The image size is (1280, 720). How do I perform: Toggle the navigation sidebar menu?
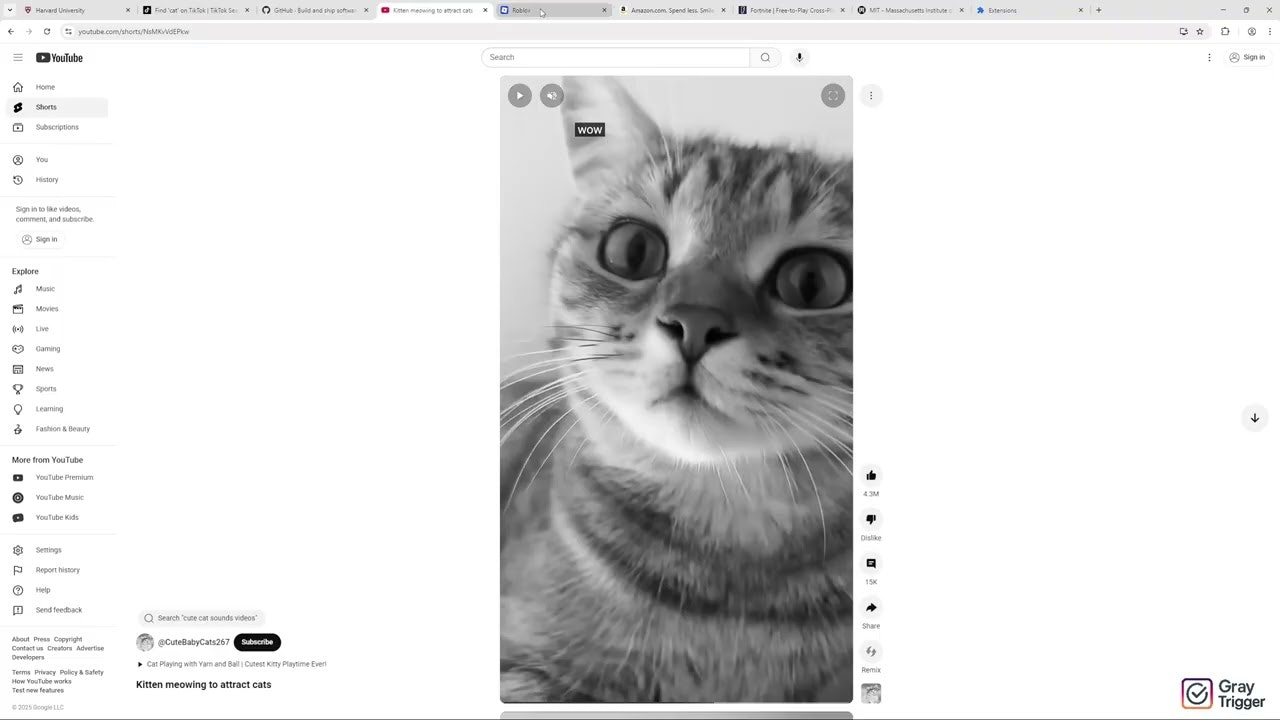tap(18, 57)
